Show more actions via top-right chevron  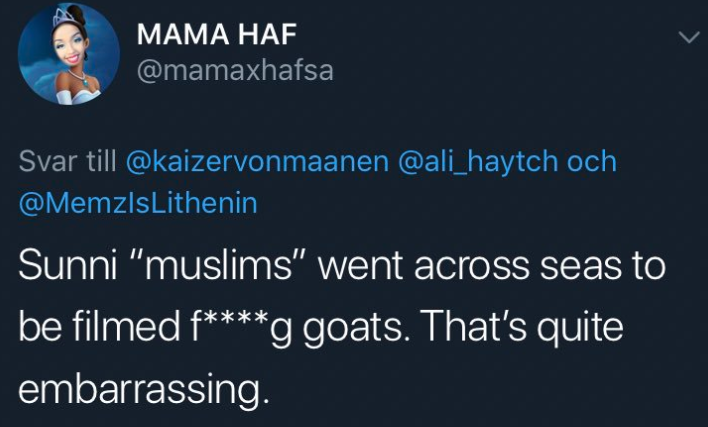coord(687,37)
